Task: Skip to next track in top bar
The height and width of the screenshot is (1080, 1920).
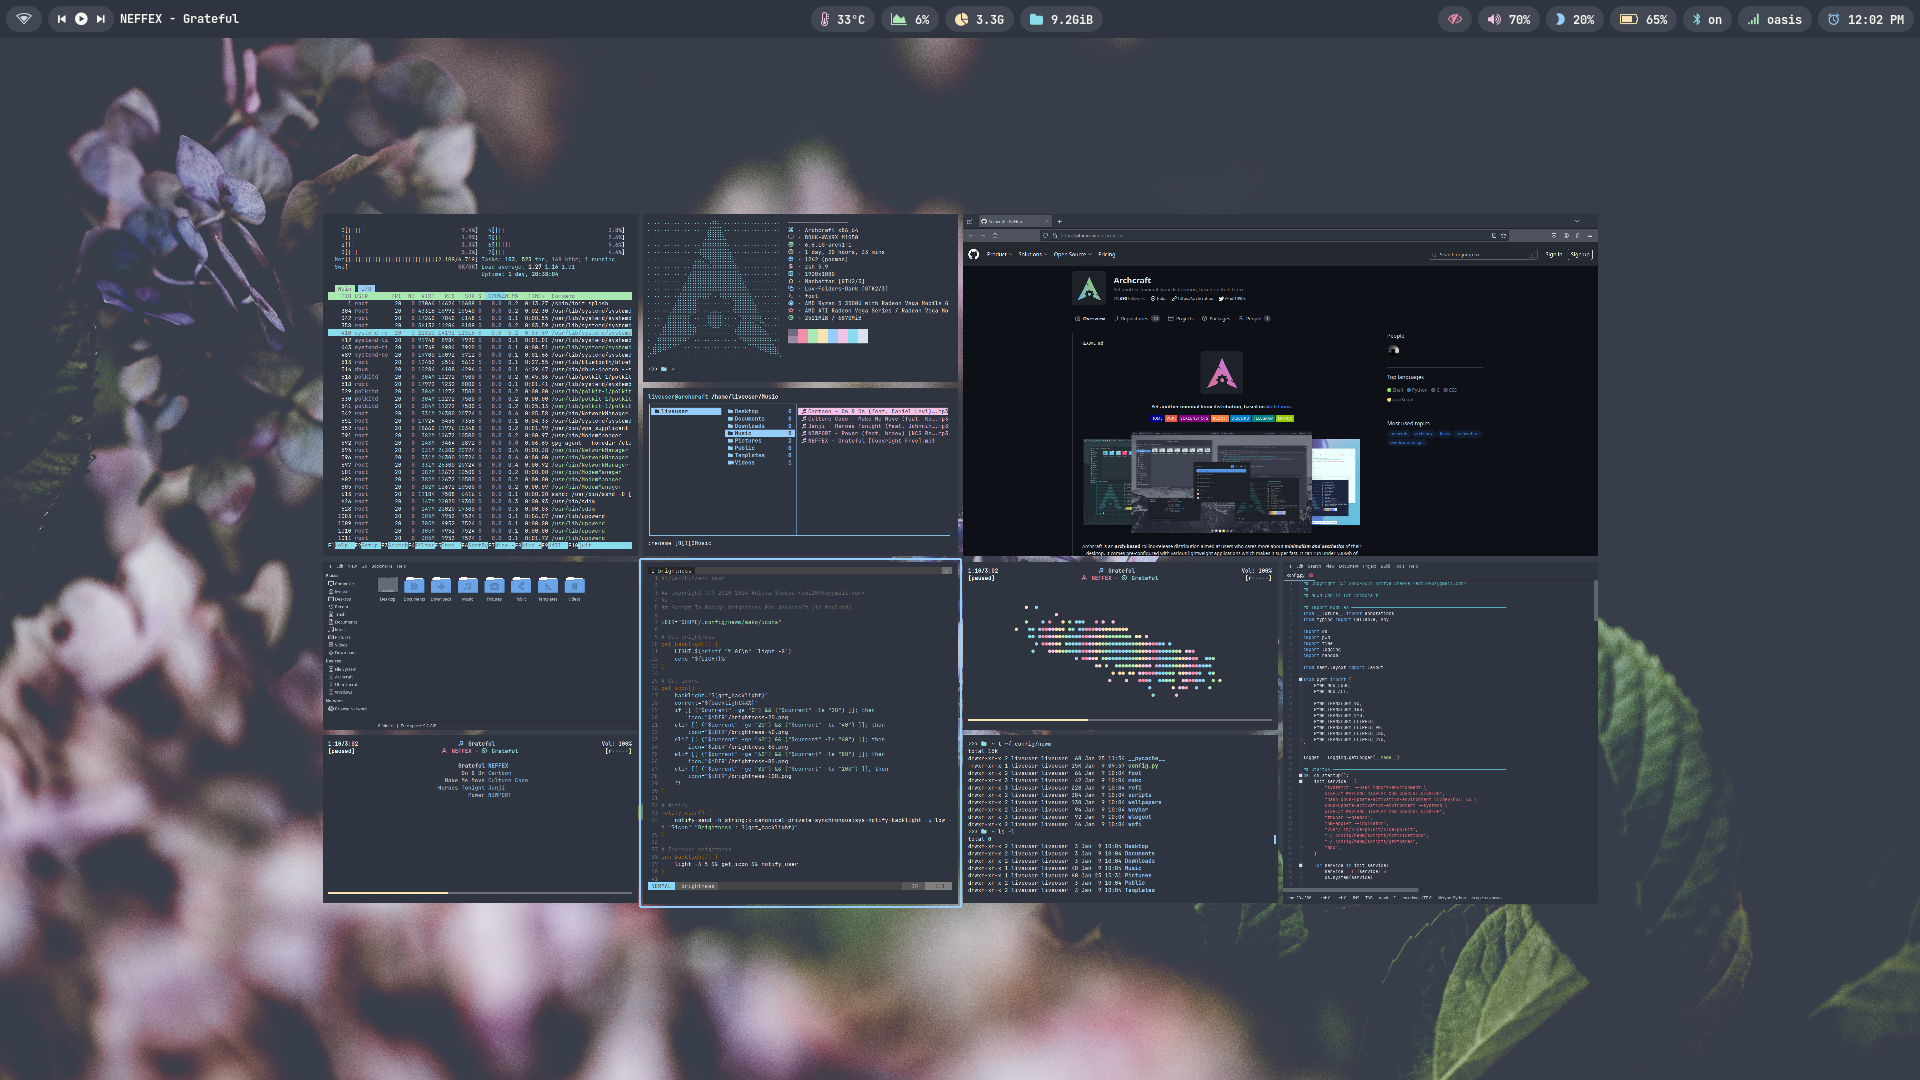Action: pyautogui.click(x=100, y=19)
